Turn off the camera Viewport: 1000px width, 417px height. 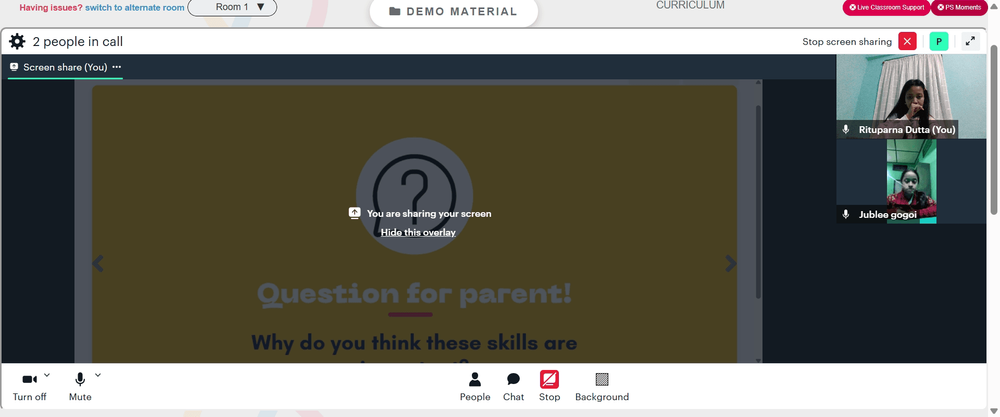pos(29,387)
